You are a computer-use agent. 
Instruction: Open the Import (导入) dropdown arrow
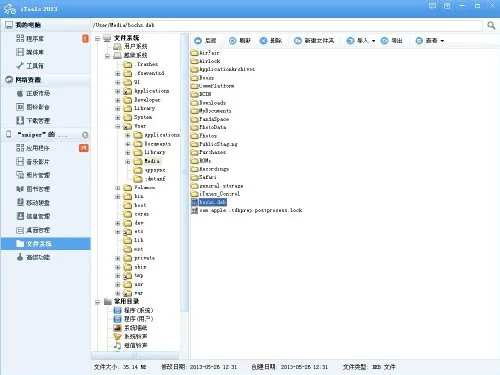(x=373, y=41)
